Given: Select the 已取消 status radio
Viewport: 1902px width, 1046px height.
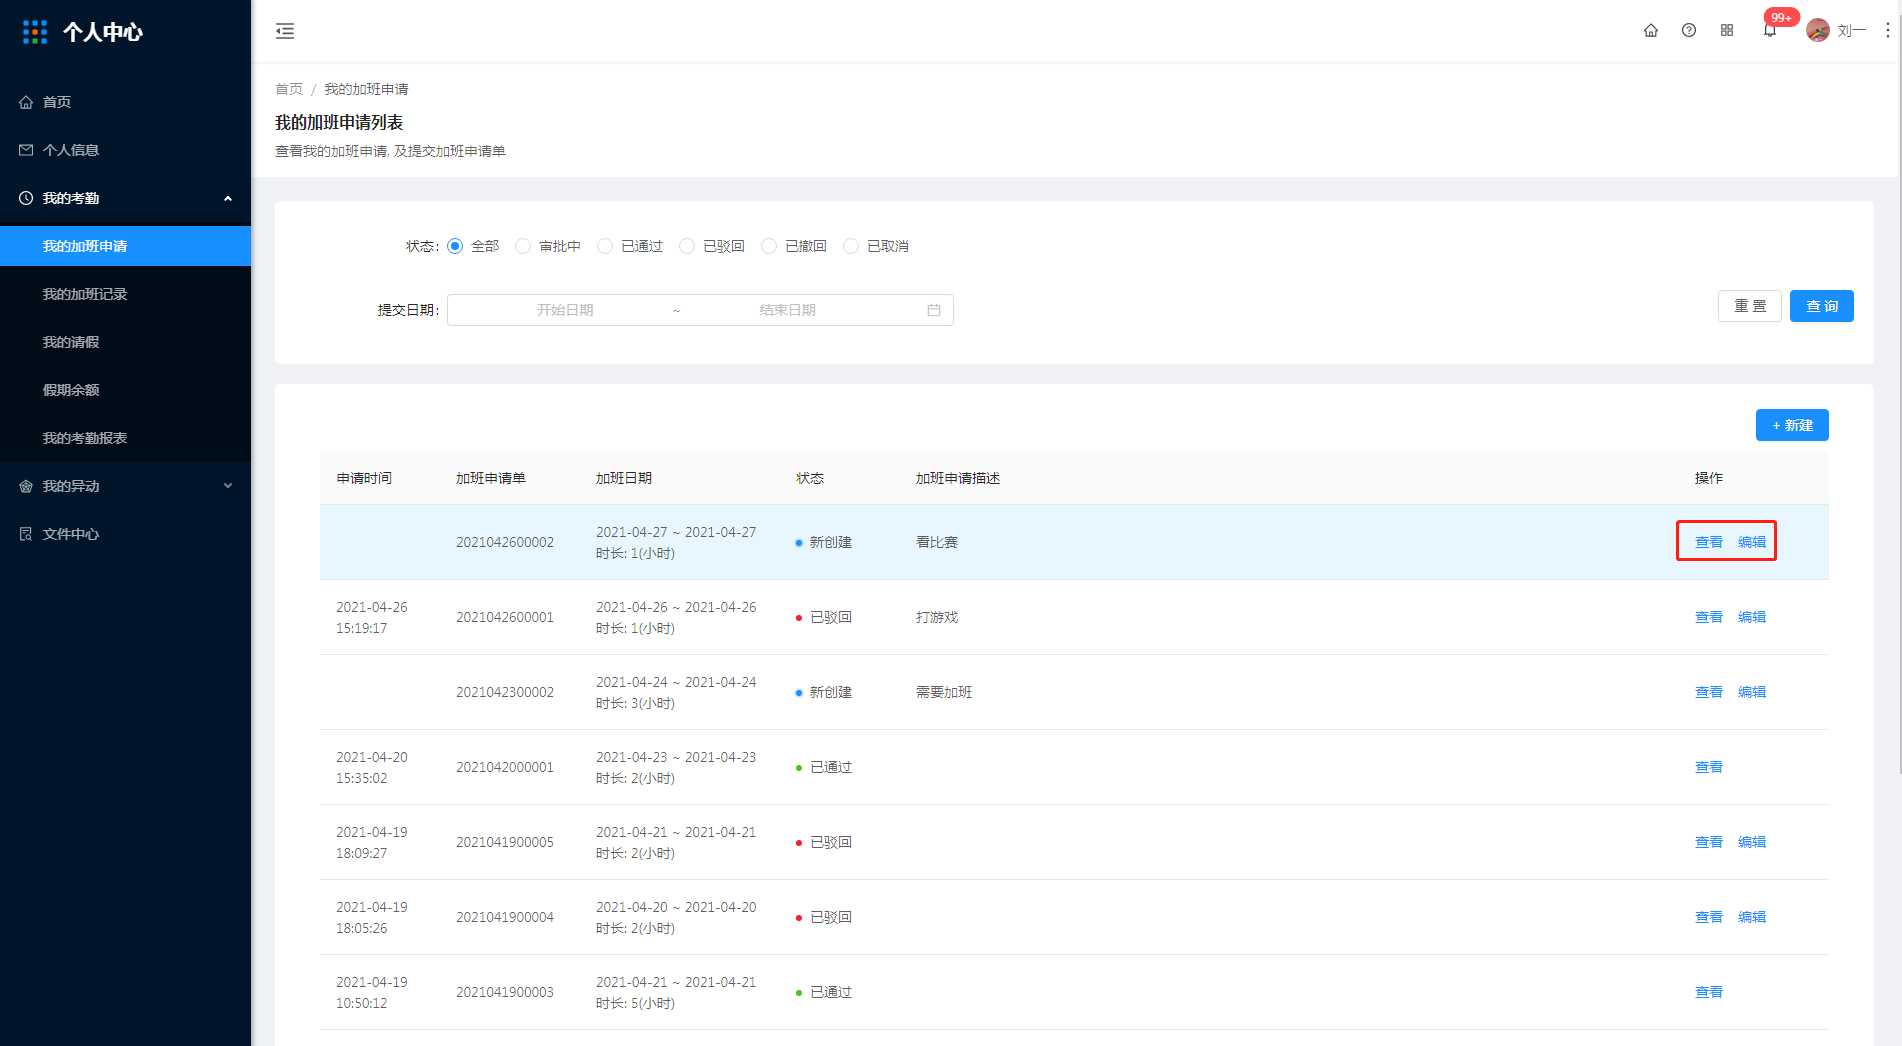Looking at the screenshot, I should pyautogui.click(x=851, y=246).
